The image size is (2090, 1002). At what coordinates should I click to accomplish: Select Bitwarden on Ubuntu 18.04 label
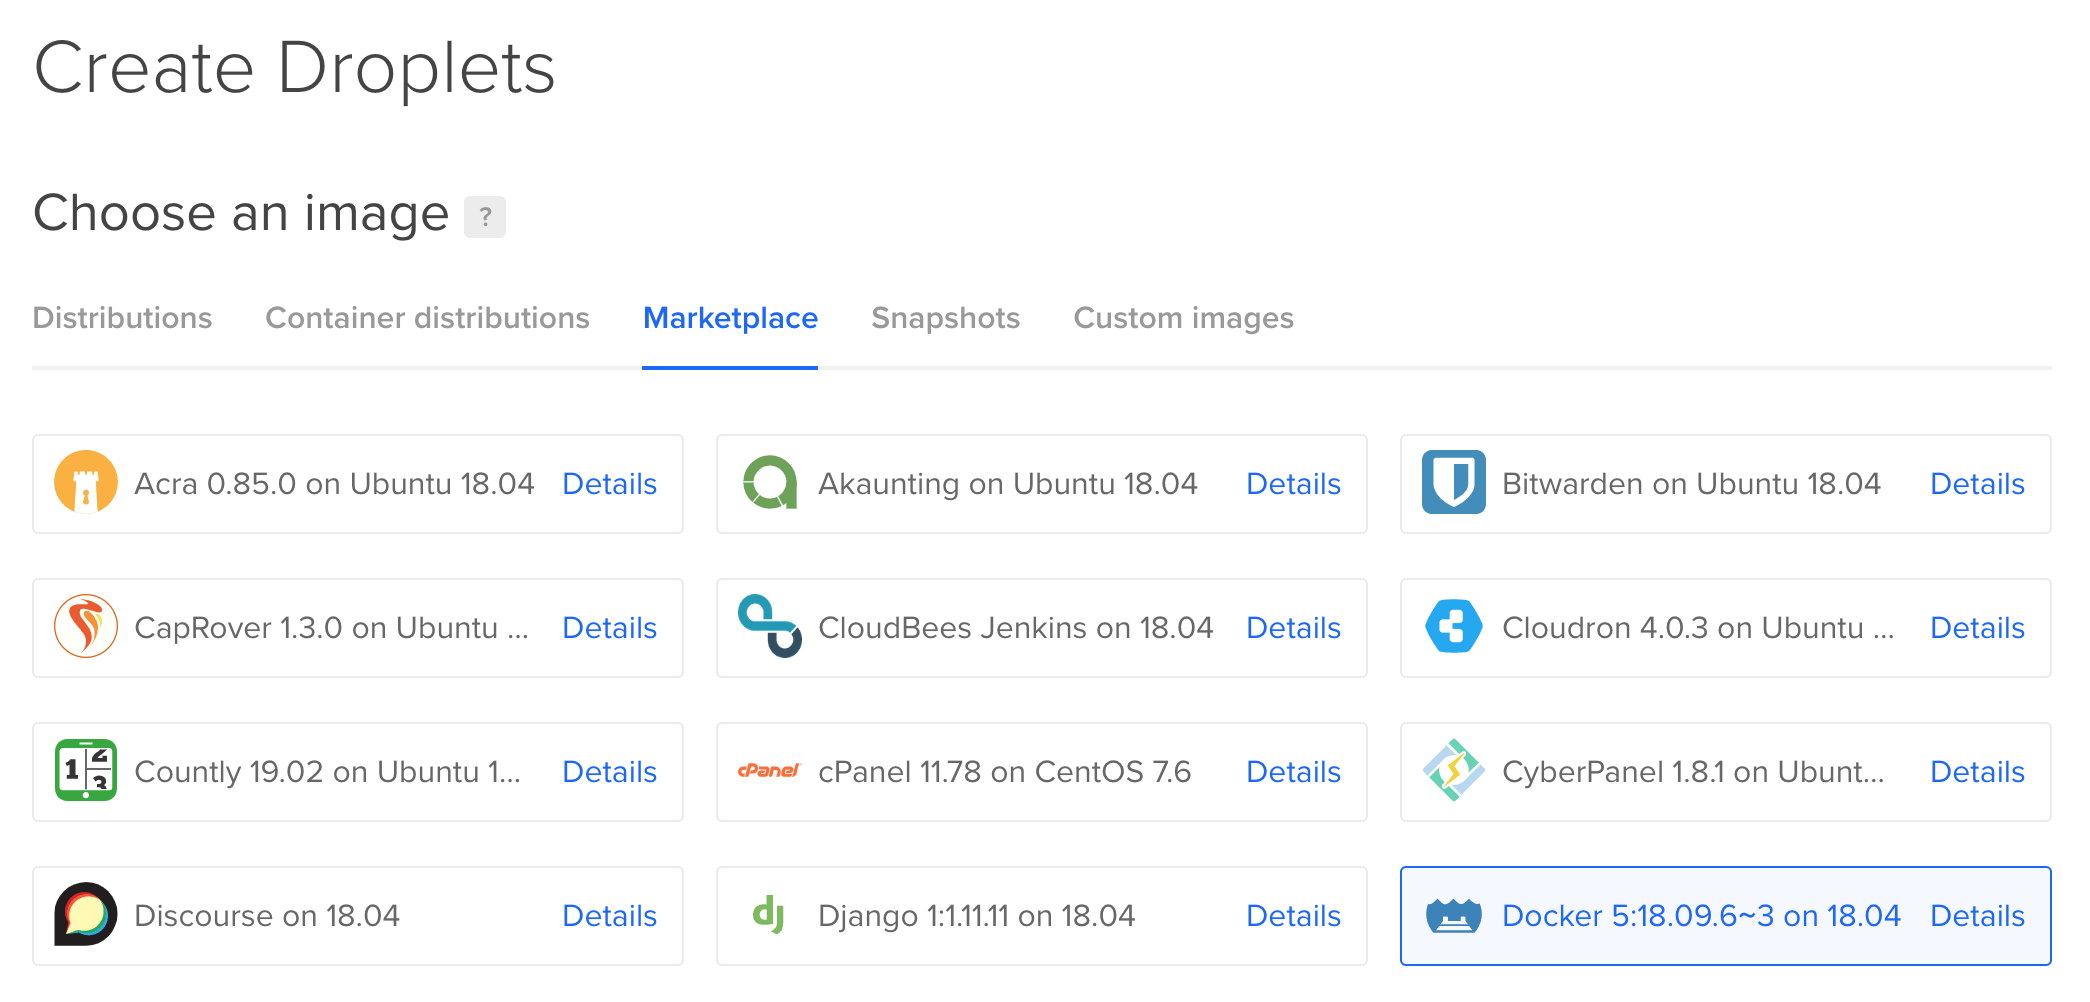1691,484
